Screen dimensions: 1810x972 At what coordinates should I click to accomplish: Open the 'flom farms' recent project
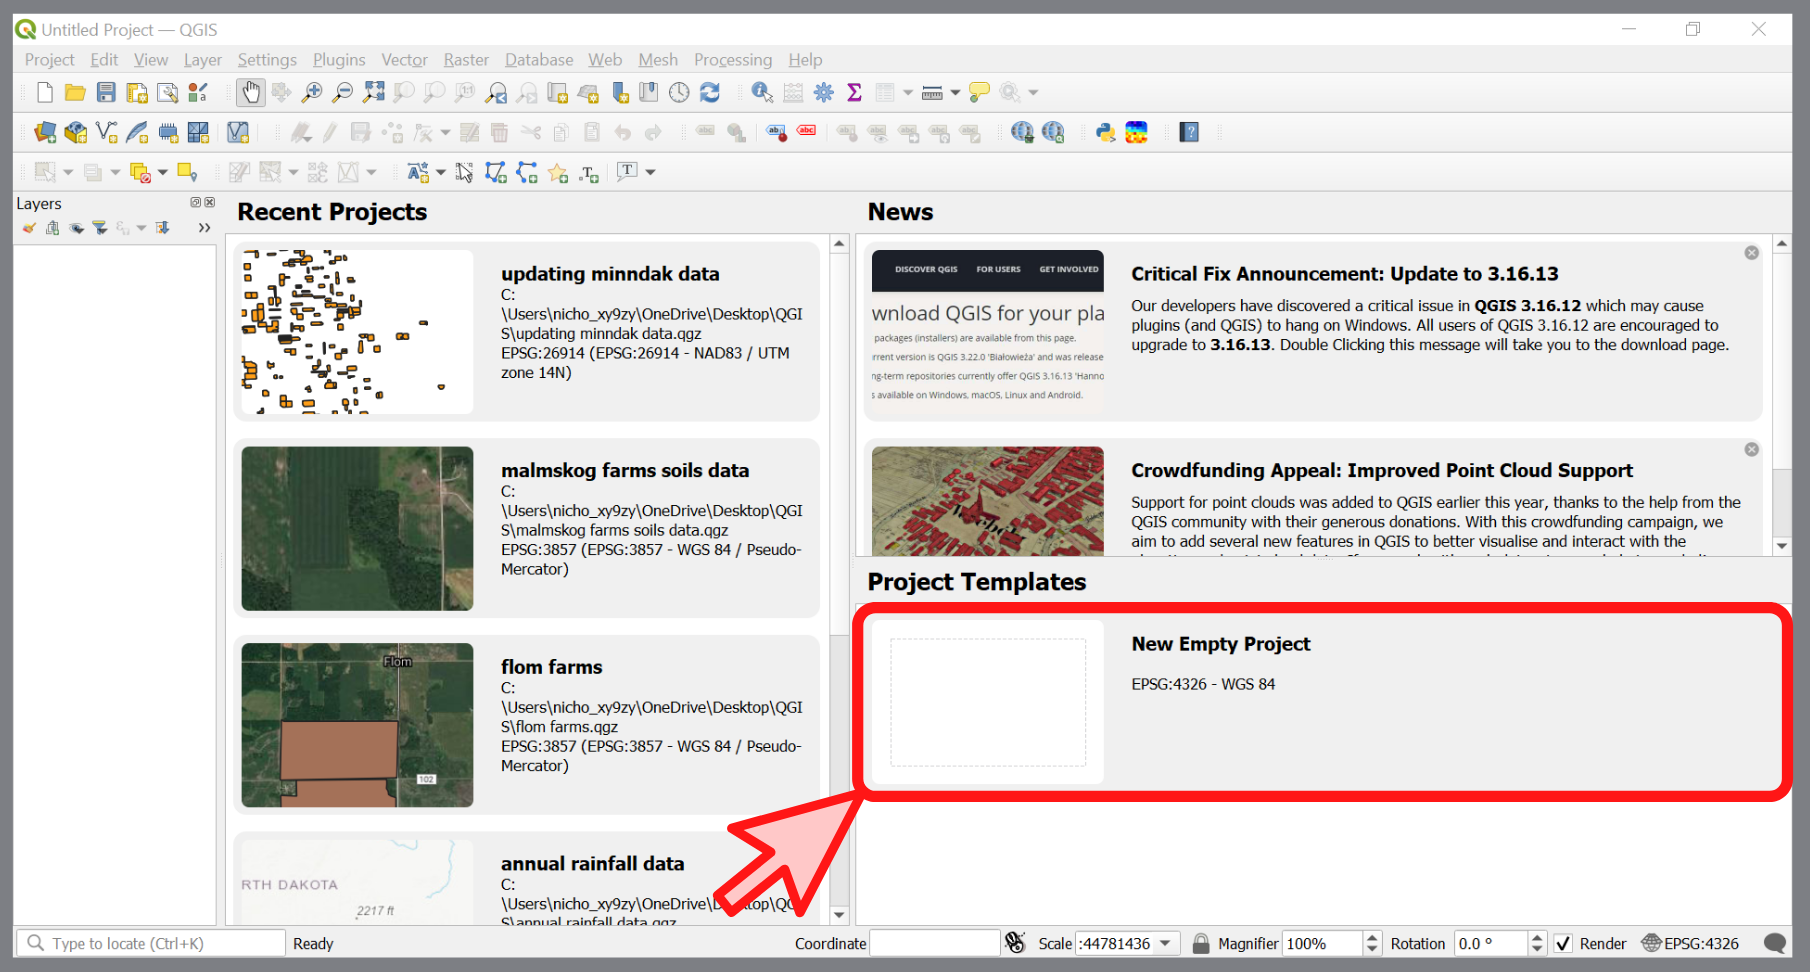[527, 725]
